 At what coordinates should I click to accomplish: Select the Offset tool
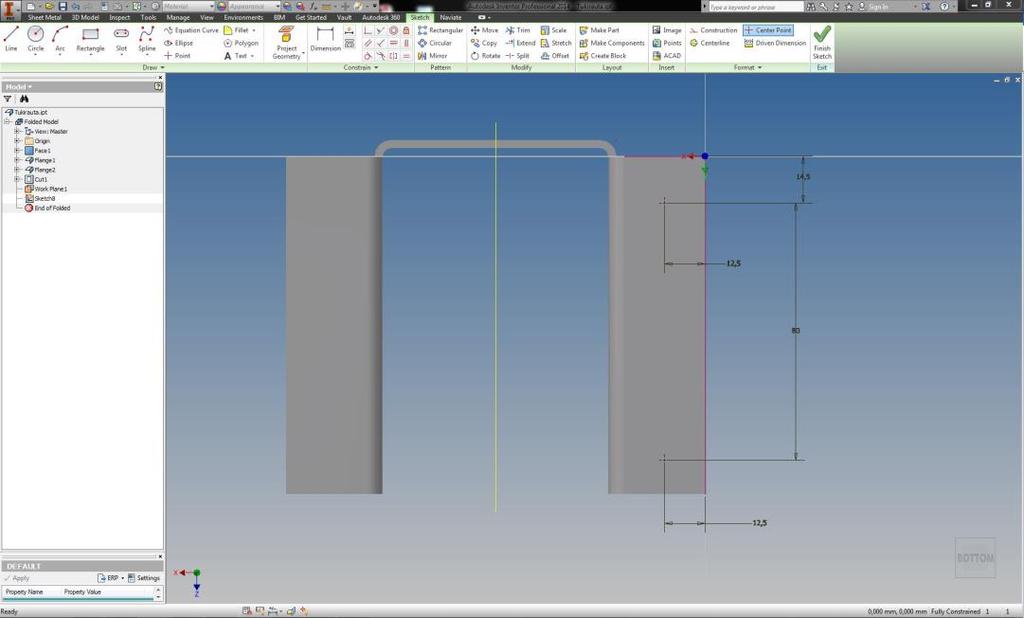click(x=554, y=56)
